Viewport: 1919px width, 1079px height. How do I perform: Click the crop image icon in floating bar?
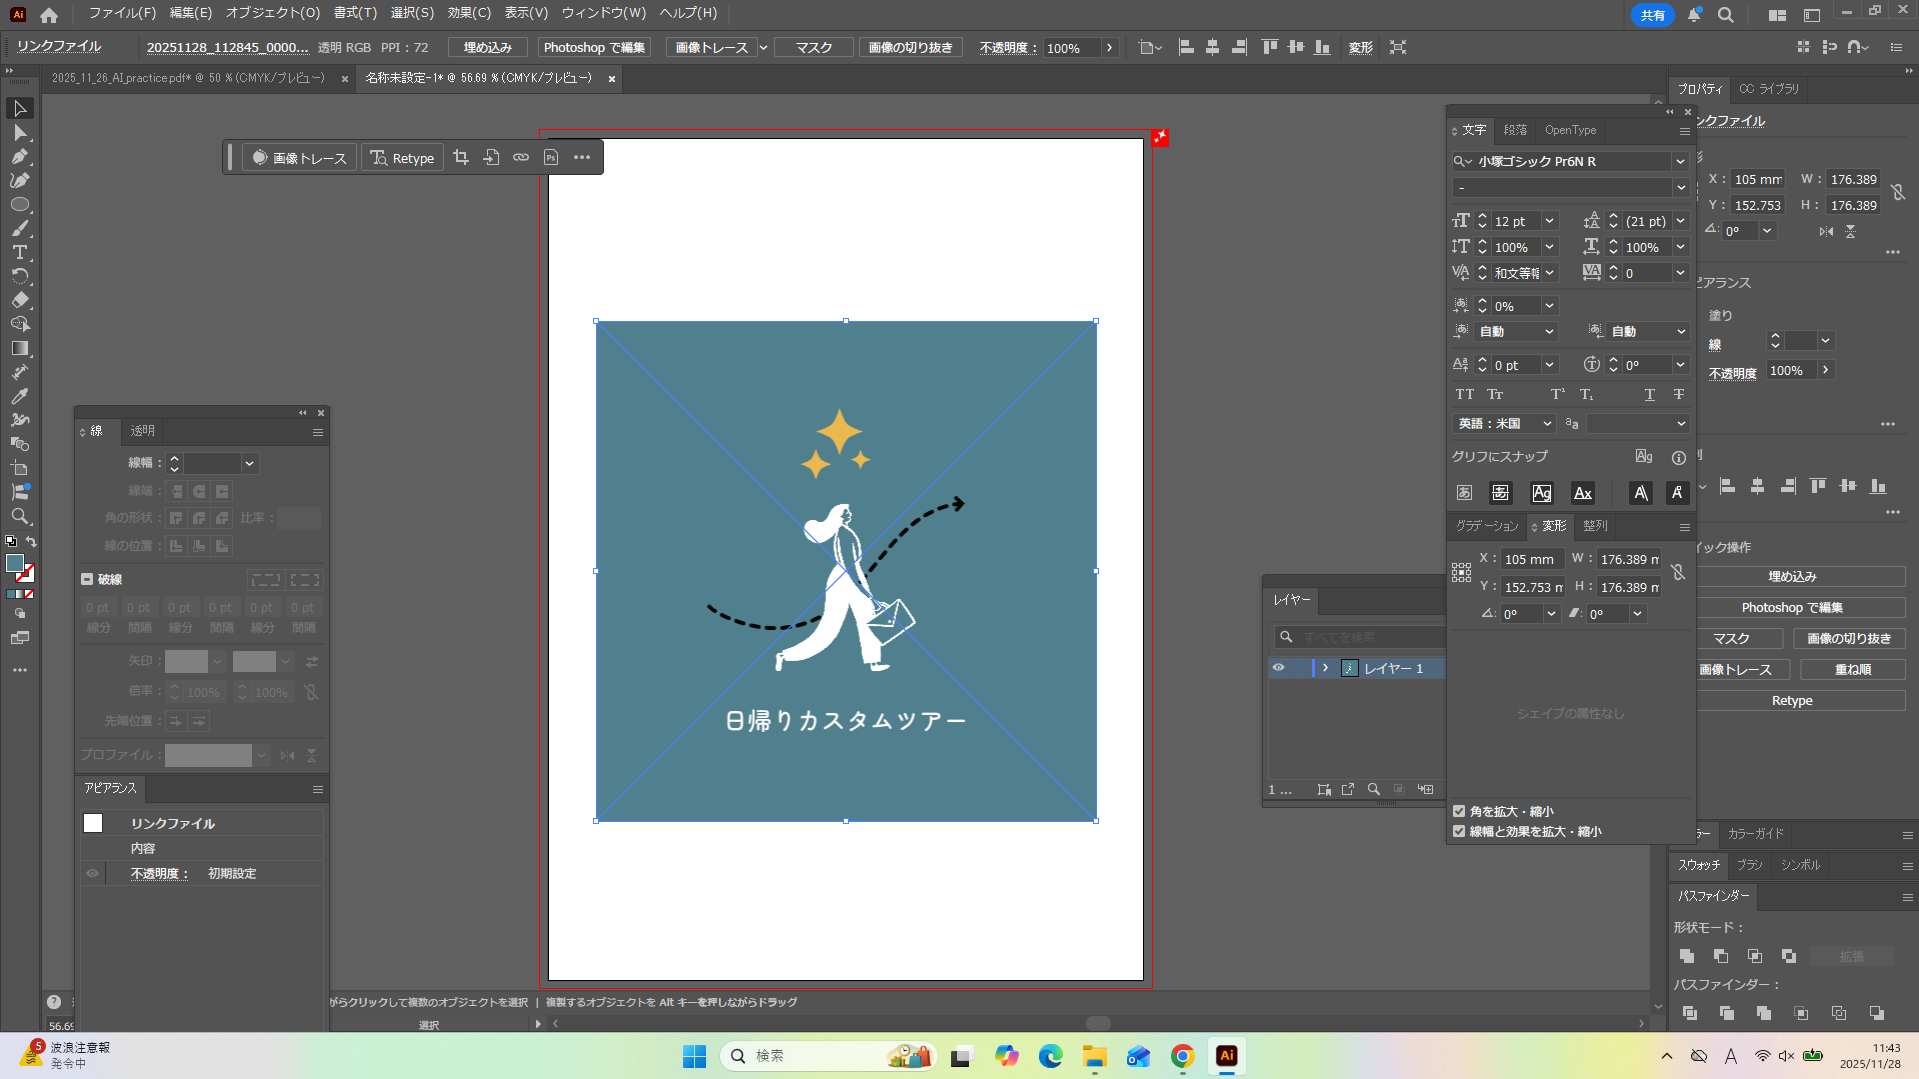pyautogui.click(x=461, y=158)
